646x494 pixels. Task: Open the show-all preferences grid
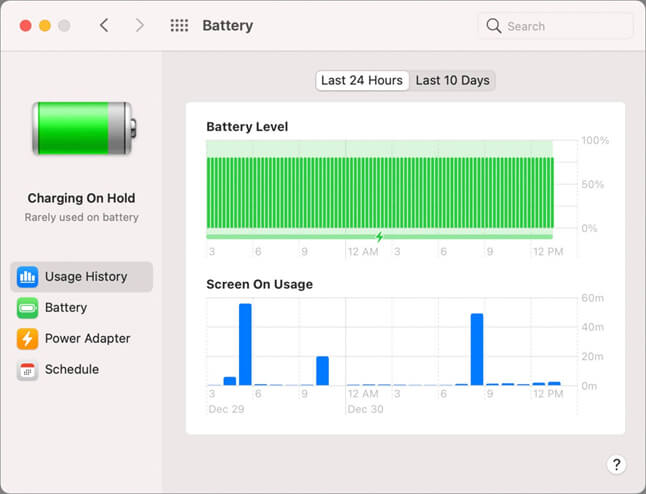click(179, 26)
